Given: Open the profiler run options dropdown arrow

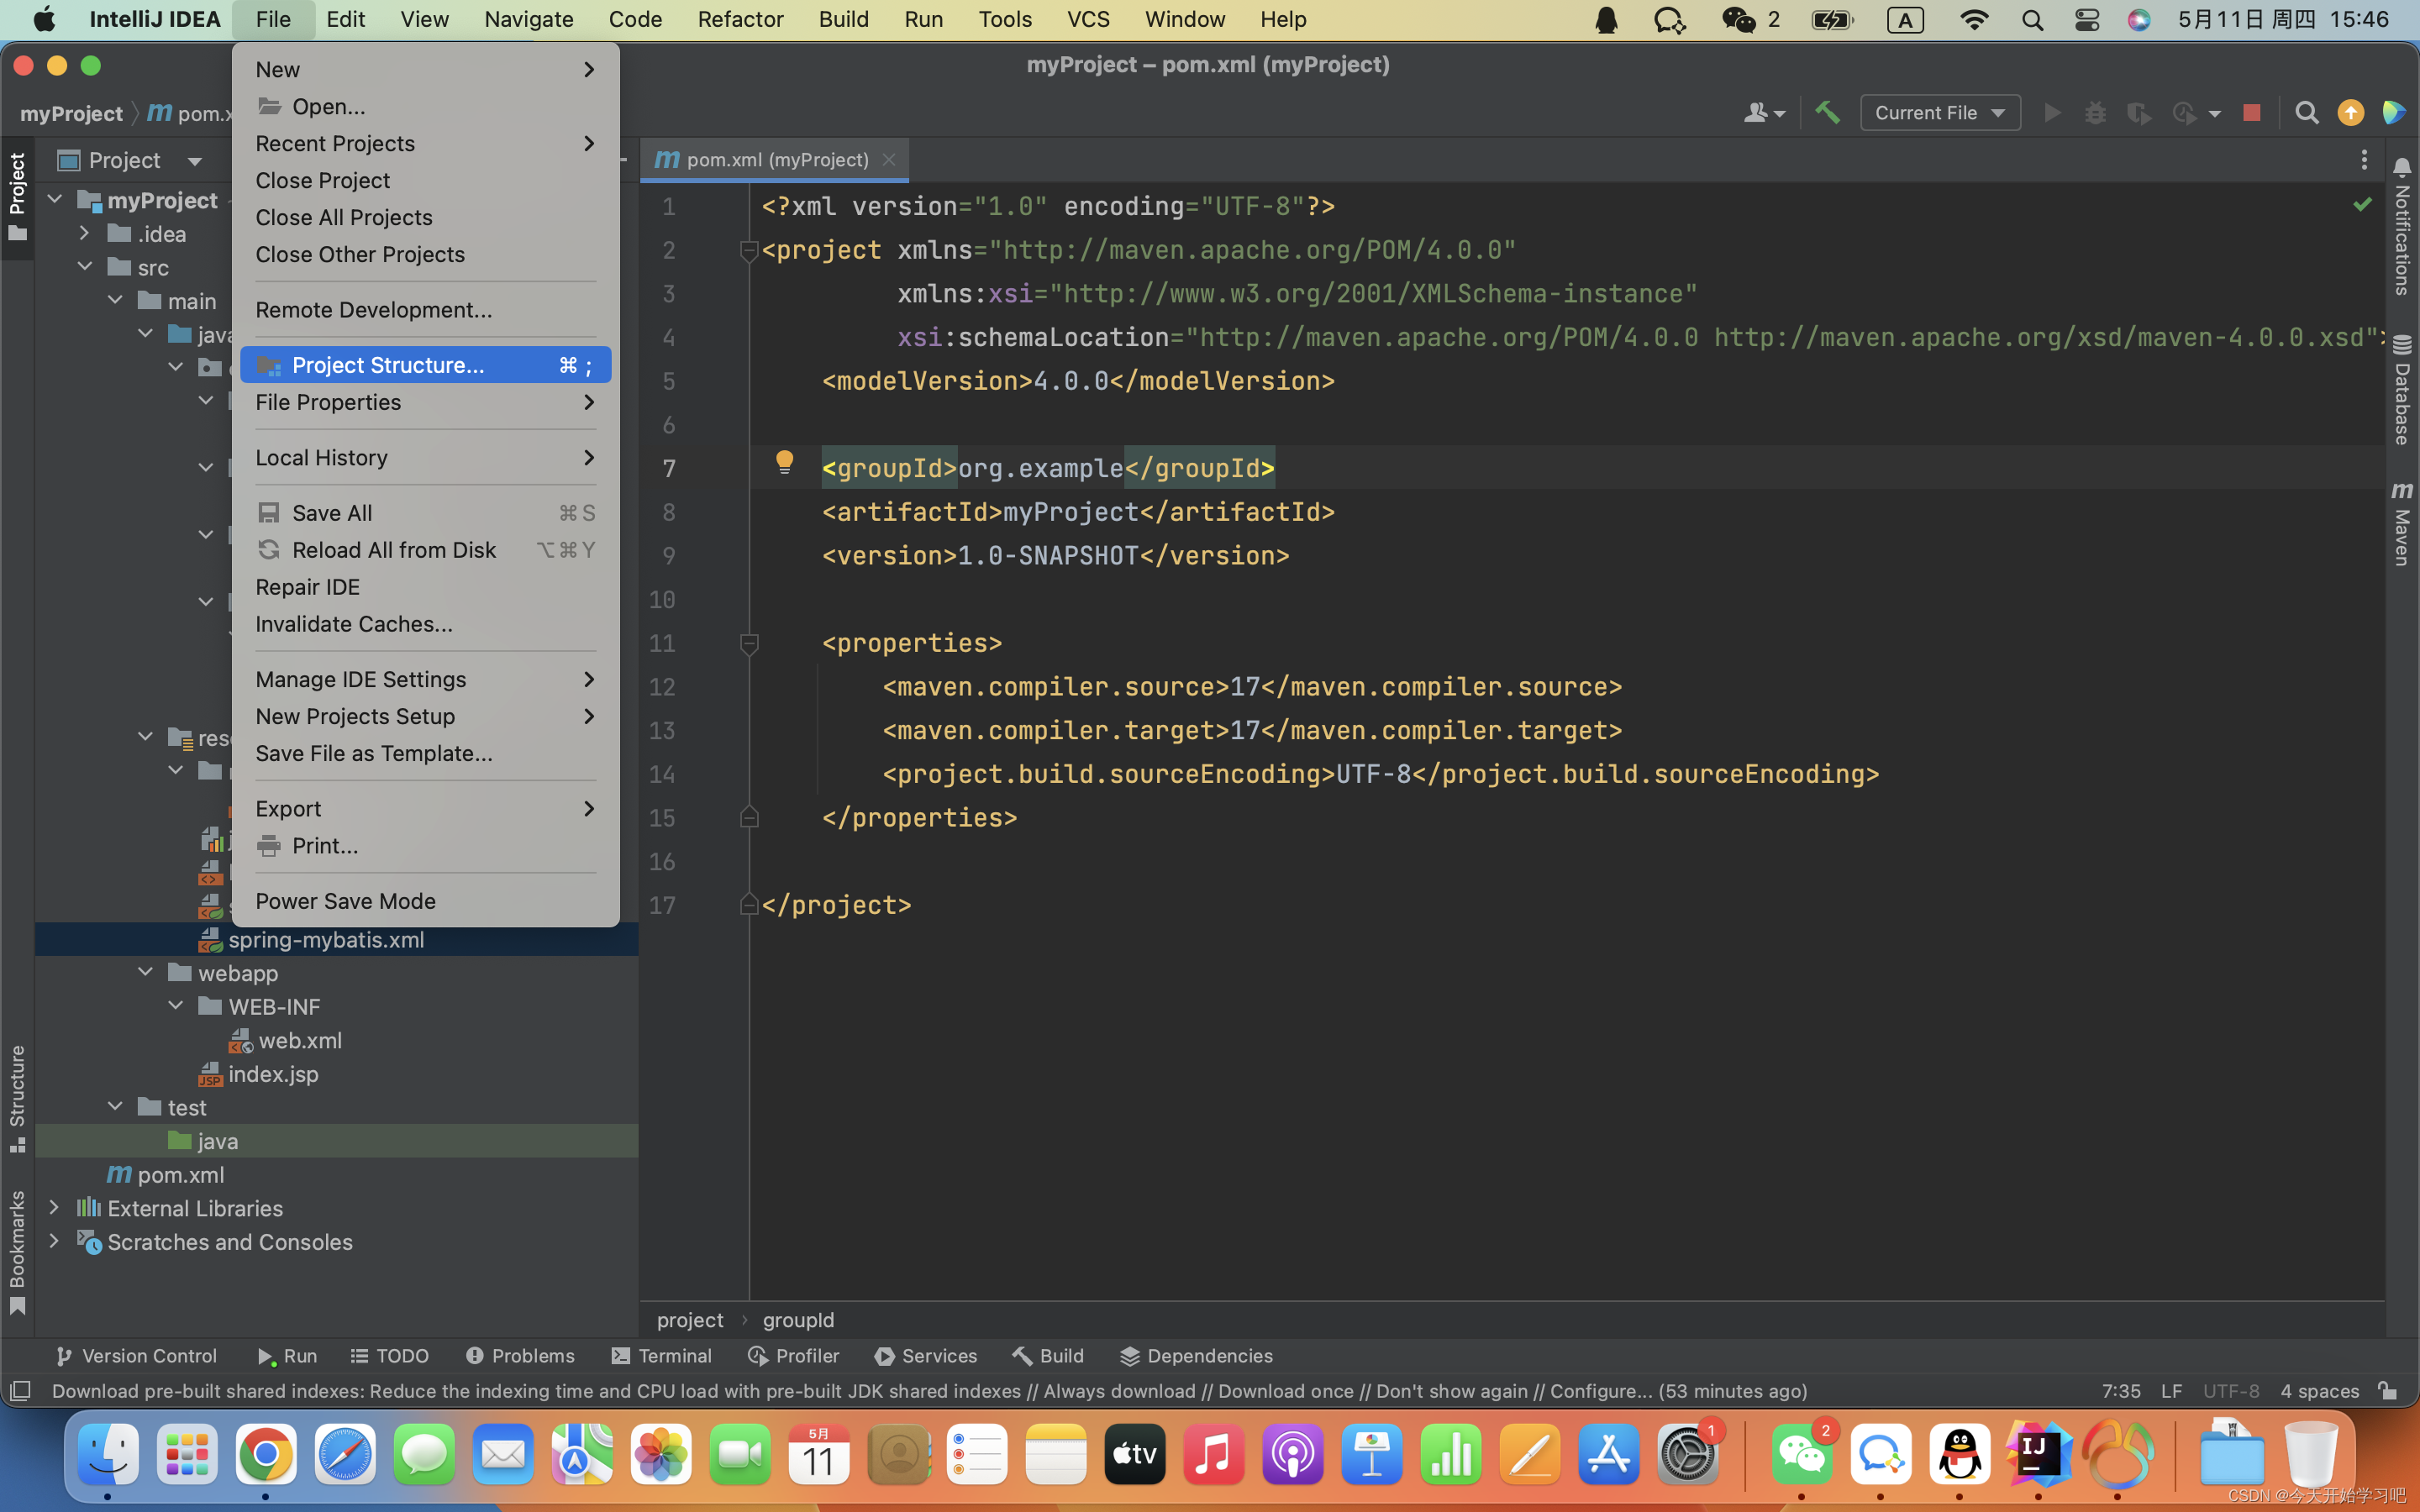Looking at the screenshot, I should point(2215,114).
